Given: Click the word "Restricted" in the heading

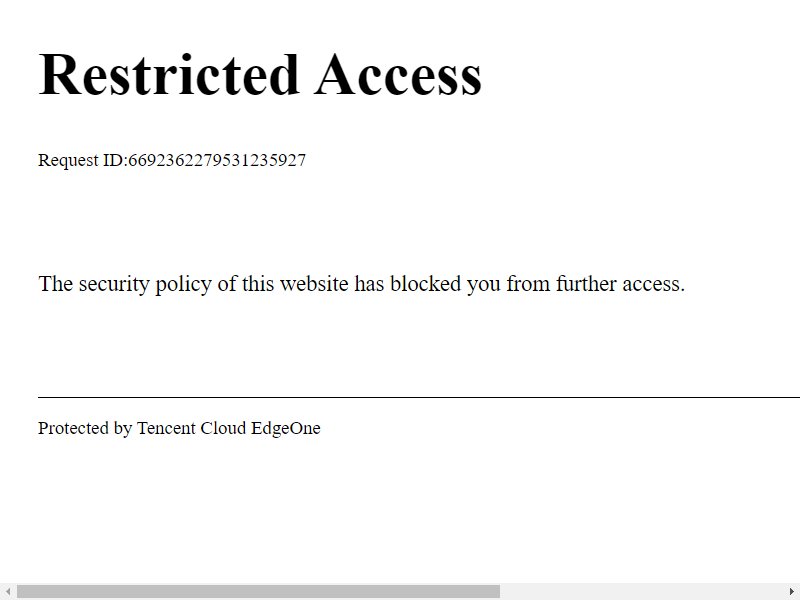Looking at the screenshot, I should 168,75.
